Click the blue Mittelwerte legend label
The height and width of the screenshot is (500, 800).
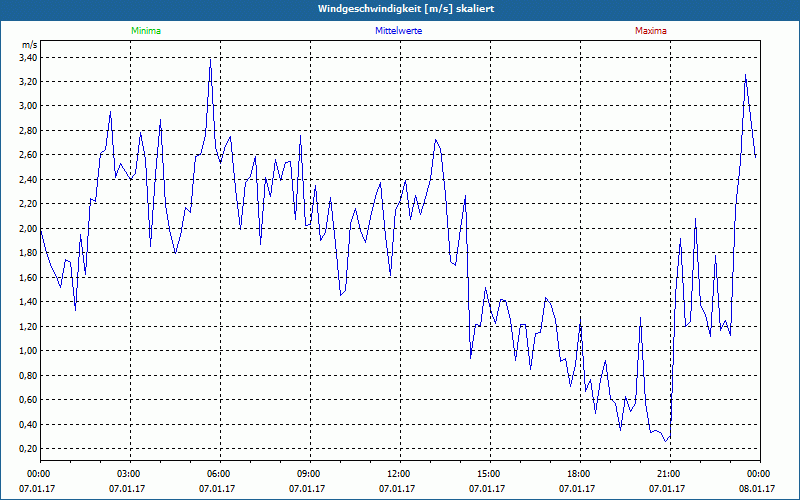398,31
